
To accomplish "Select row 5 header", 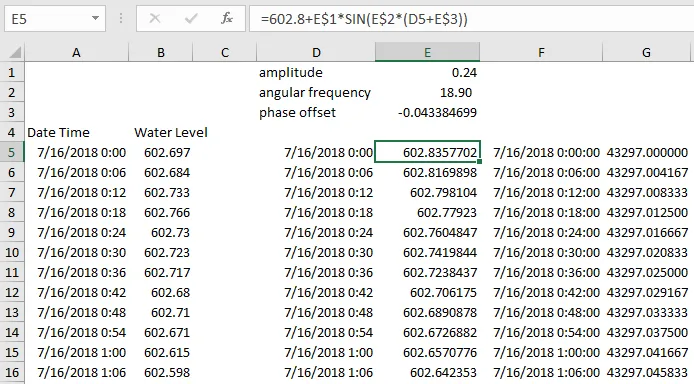I will [x=12, y=153].
